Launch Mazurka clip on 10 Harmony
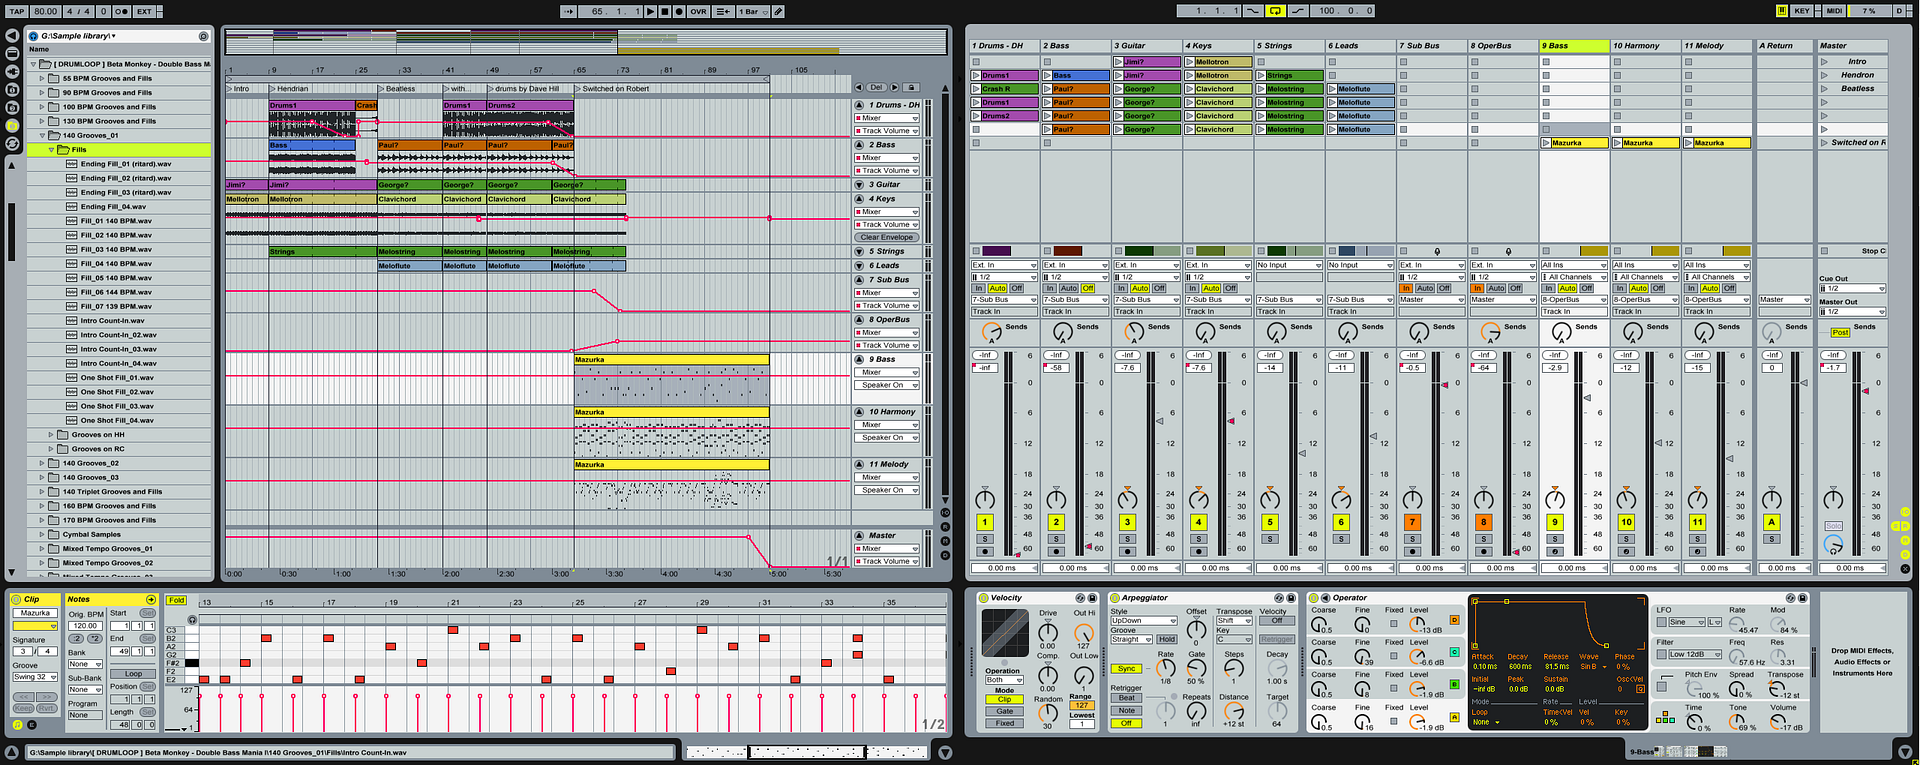This screenshot has width=1920, height=765. tap(1618, 143)
